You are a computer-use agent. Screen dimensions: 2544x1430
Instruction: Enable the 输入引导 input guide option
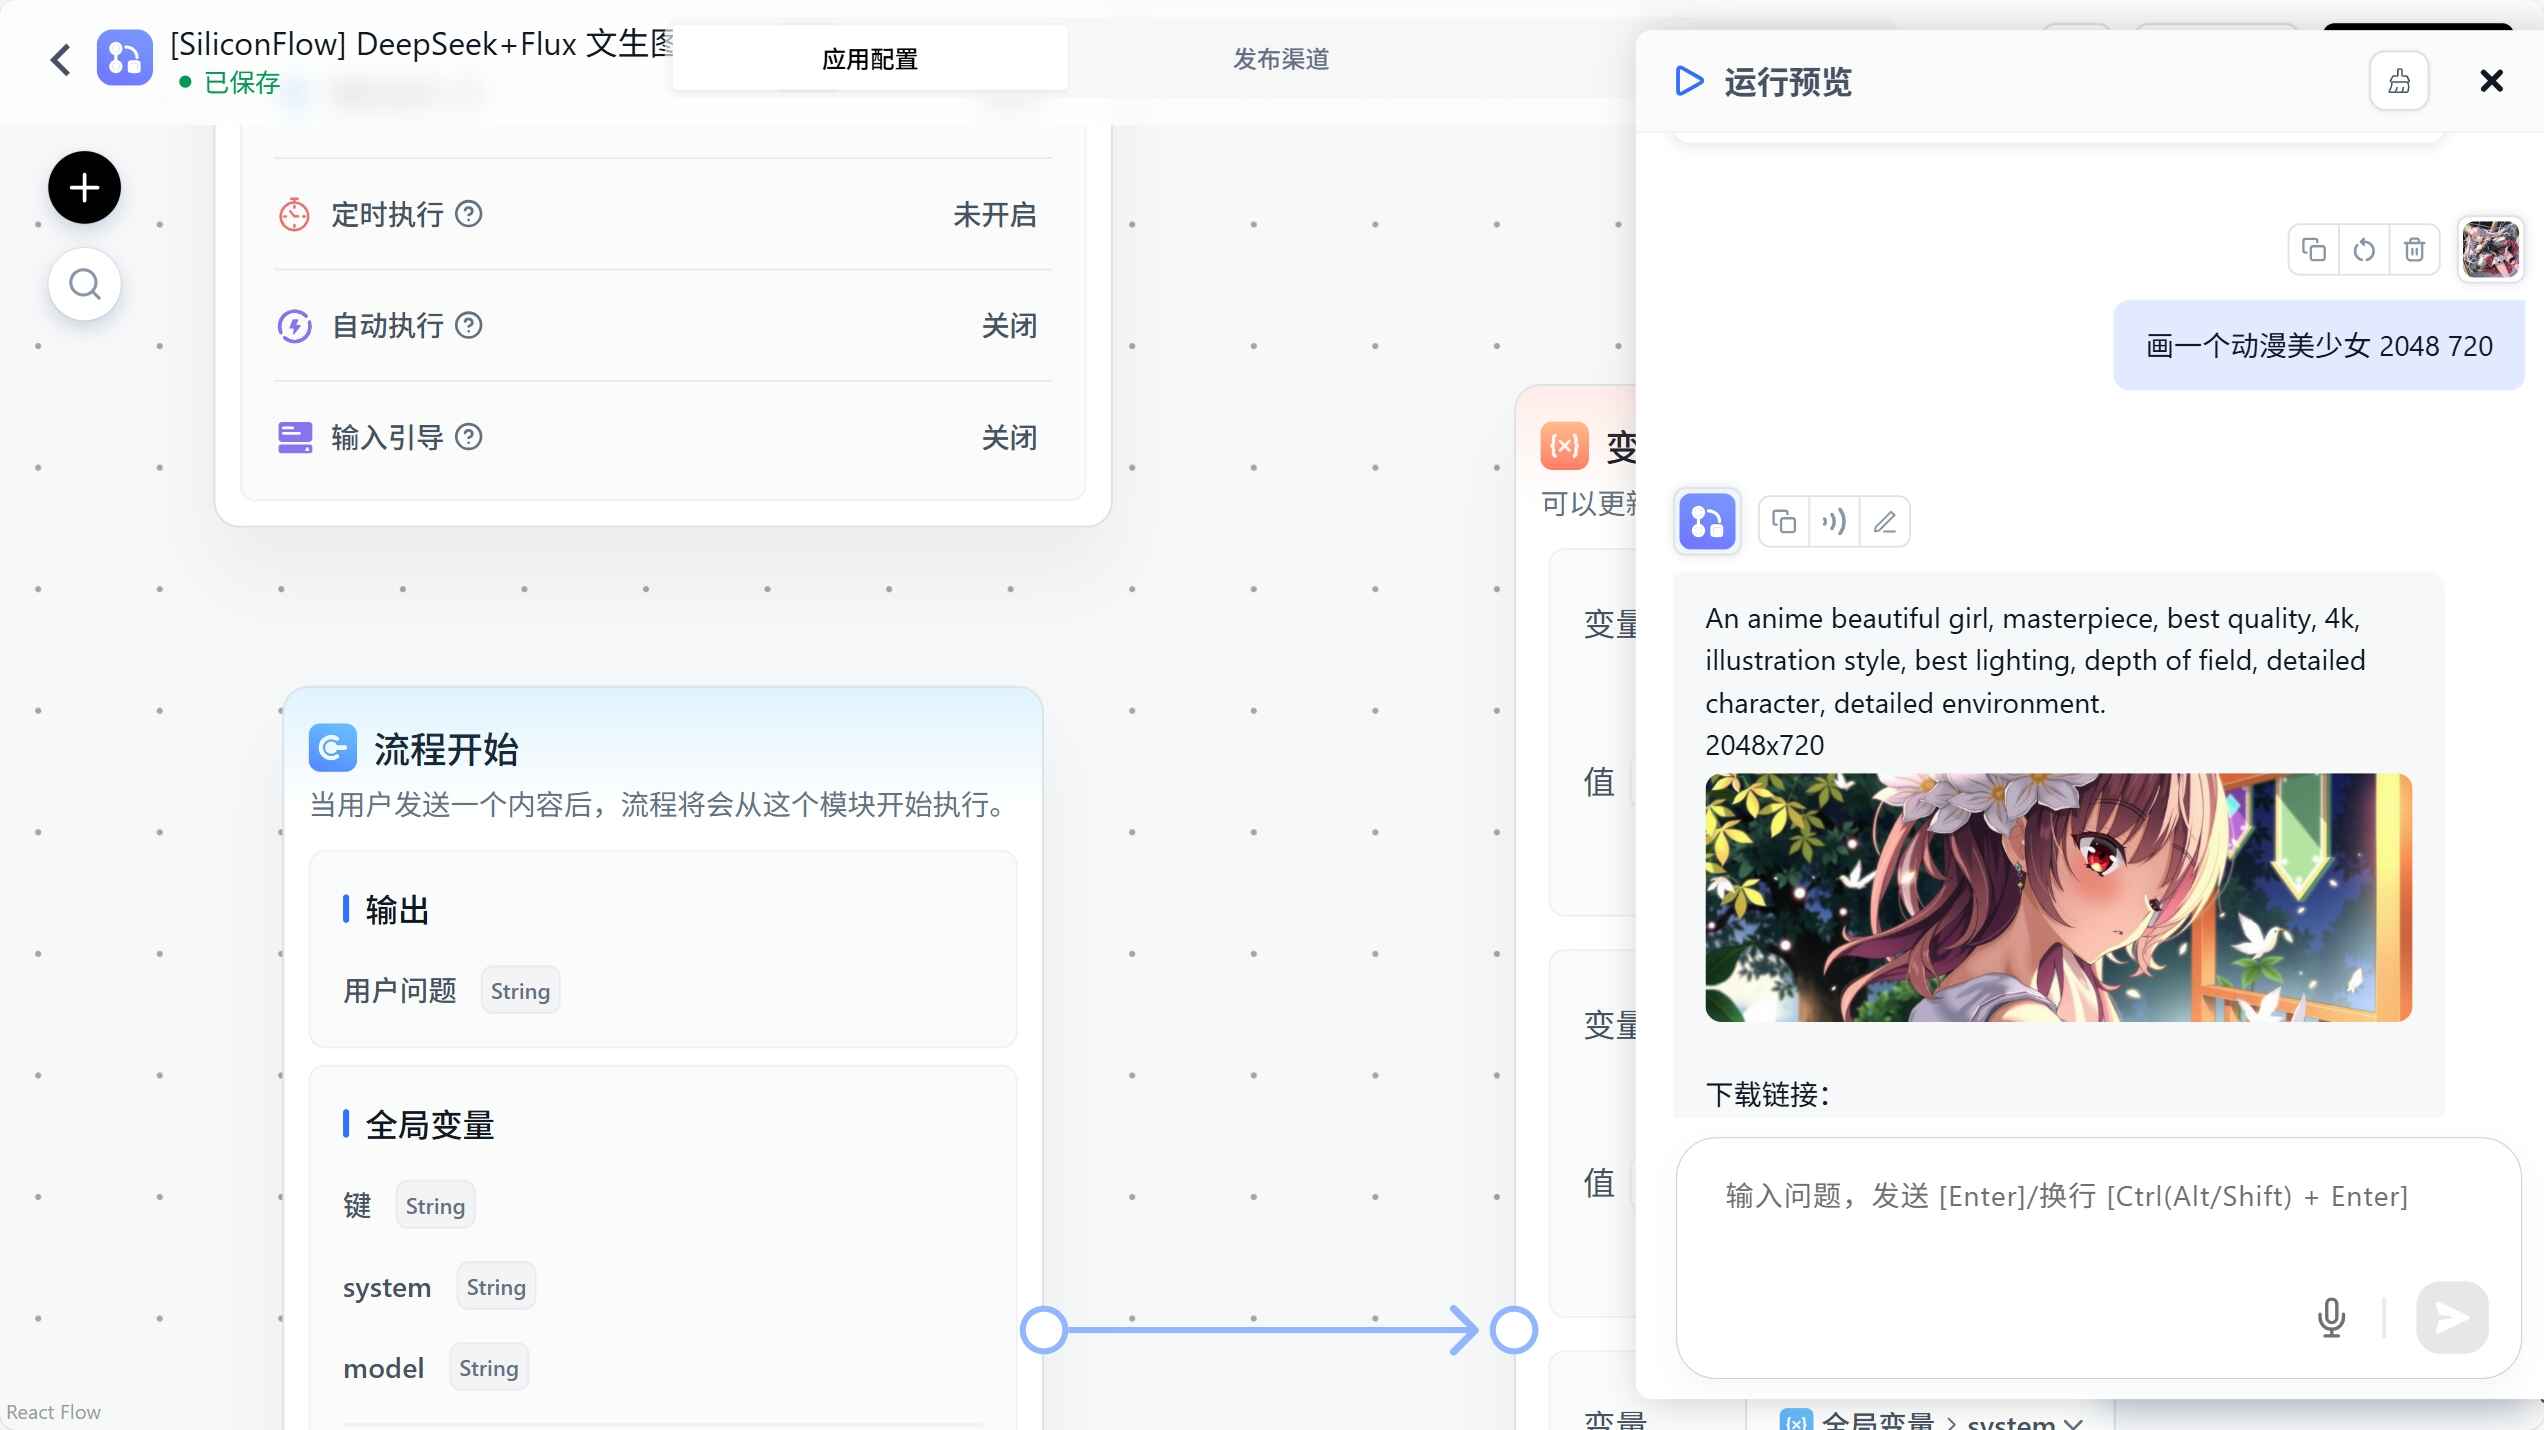[x=1010, y=439]
